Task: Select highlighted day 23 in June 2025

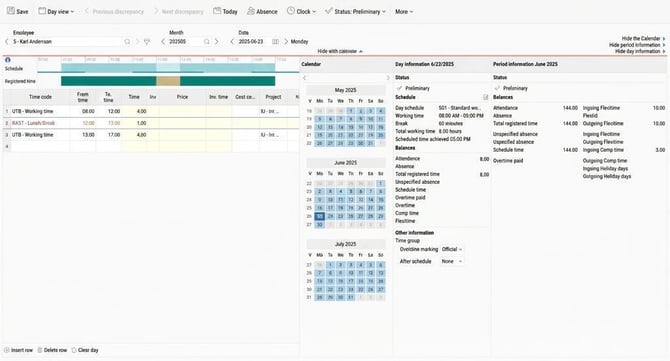Action: 319,216
